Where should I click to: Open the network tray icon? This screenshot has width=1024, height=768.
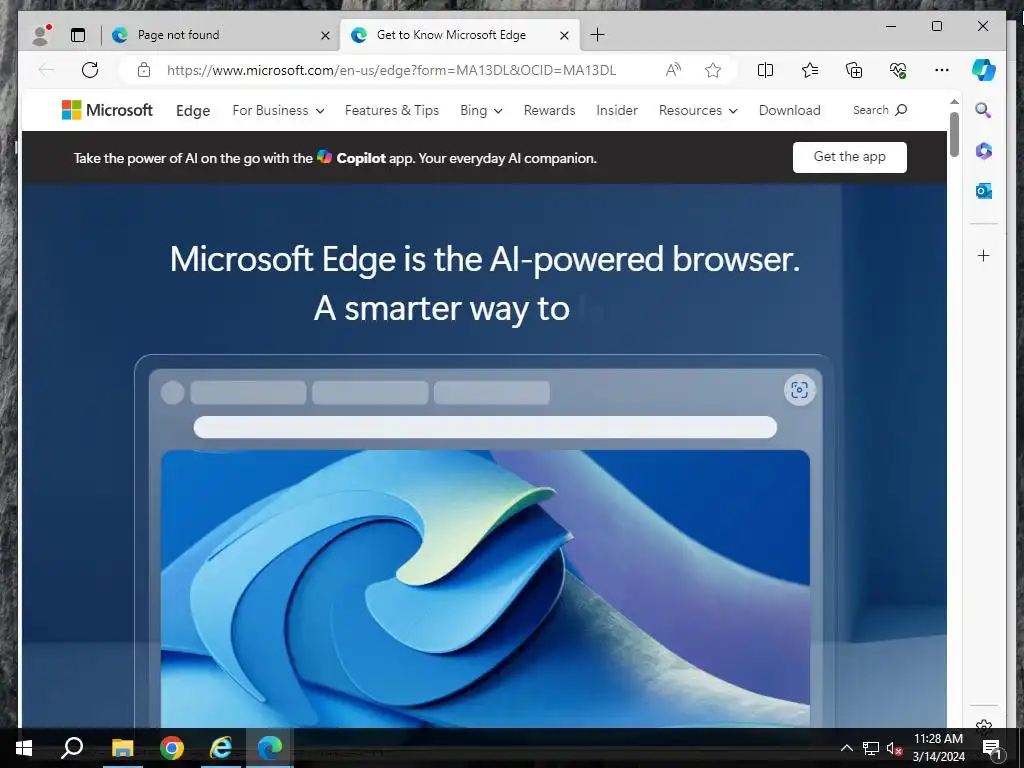pos(871,748)
